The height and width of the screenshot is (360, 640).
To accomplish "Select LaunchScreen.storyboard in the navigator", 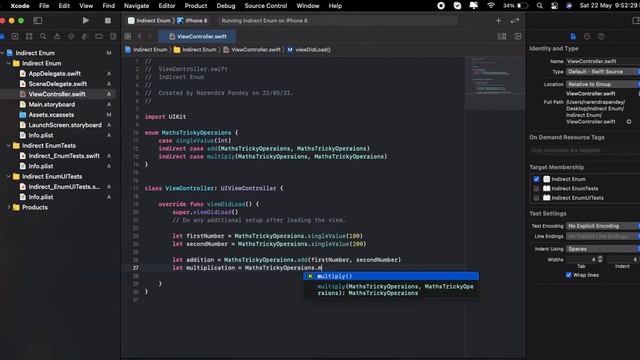I will coord(65,125).
